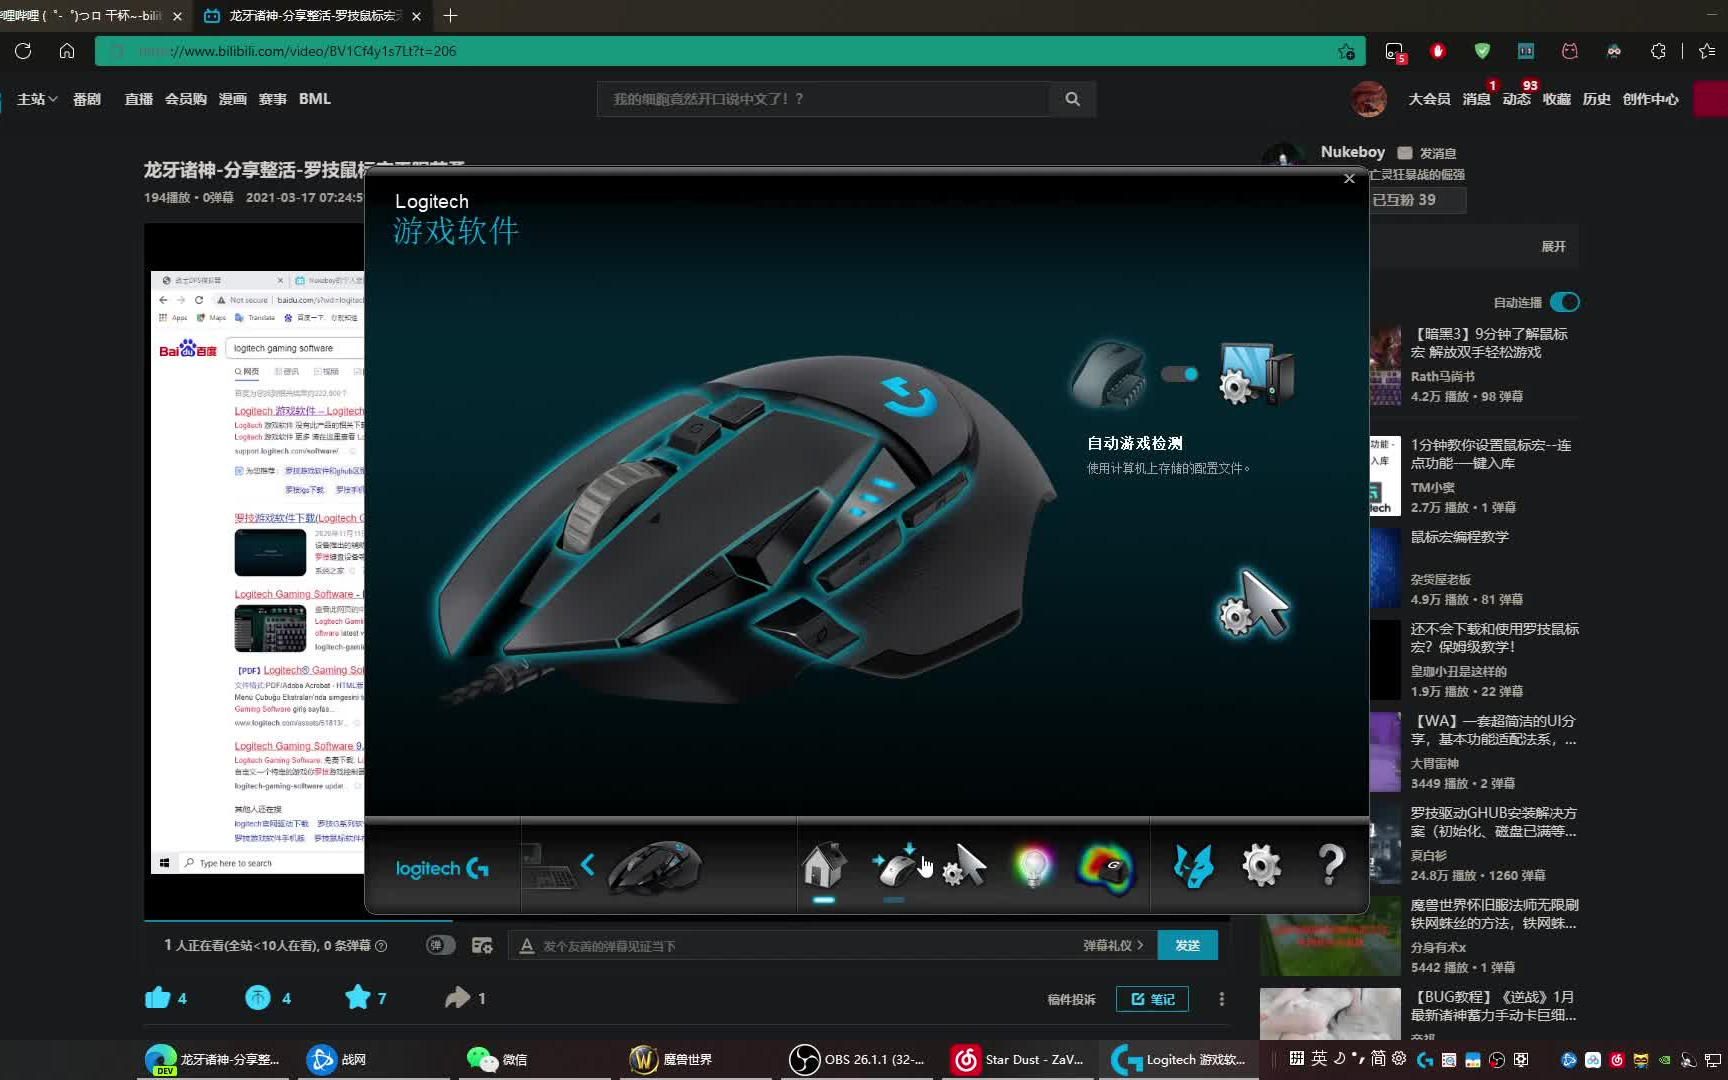Open a new browser tab

click(x=450, y=16)
